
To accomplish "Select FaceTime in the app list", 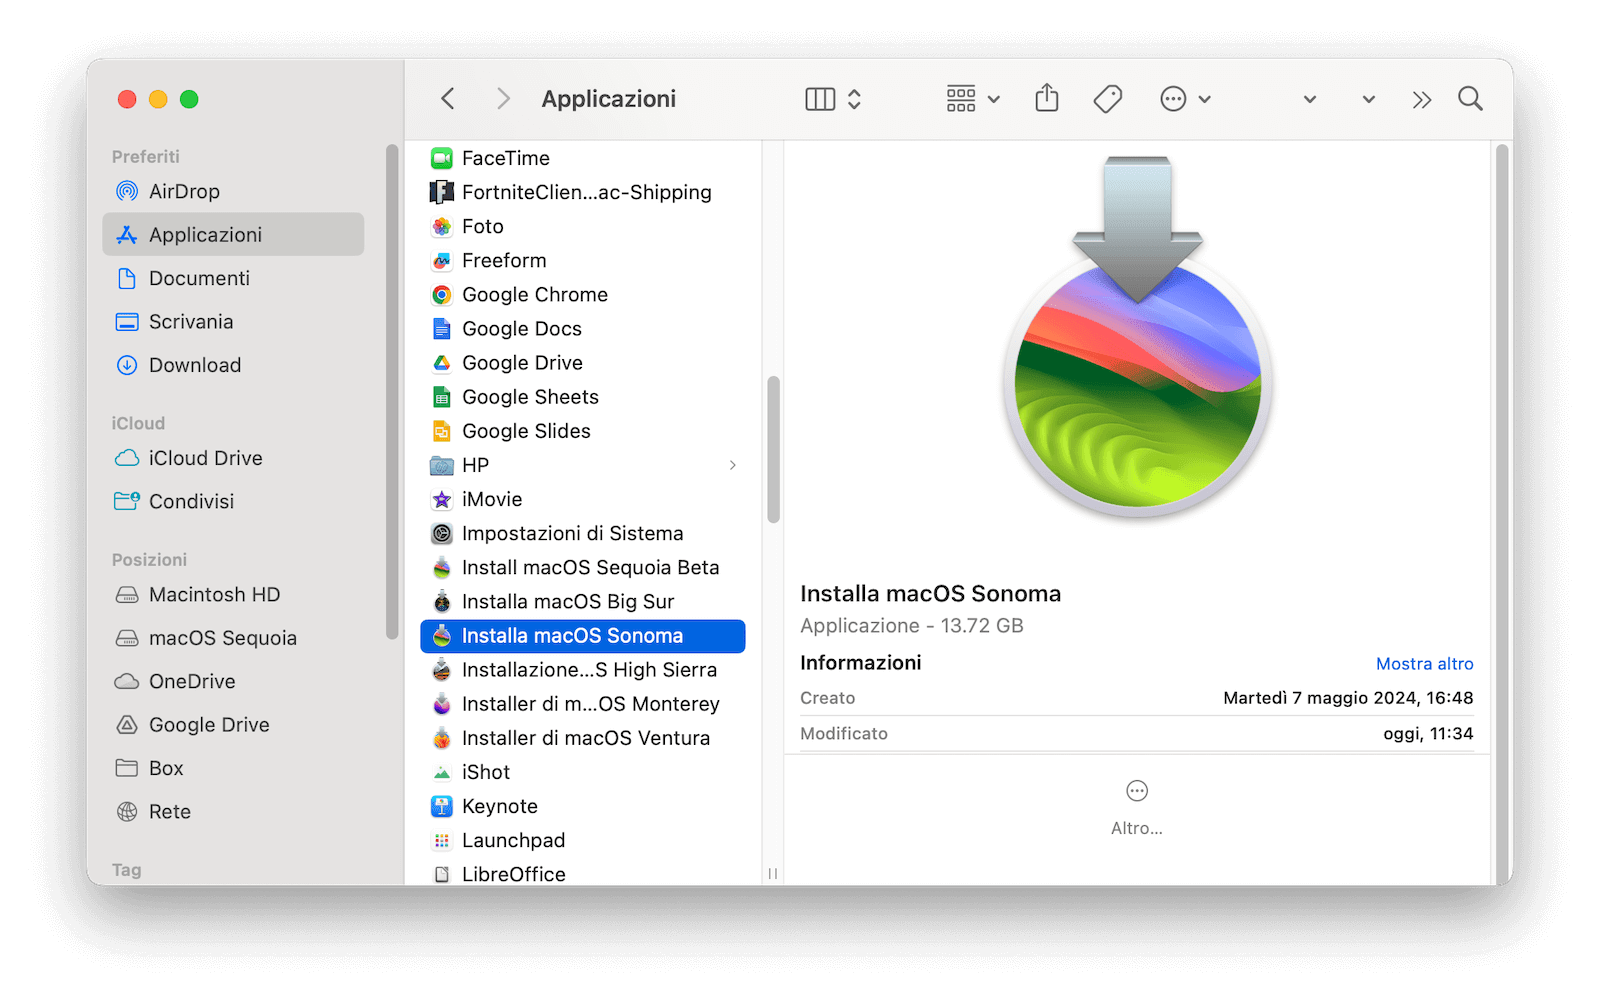I will 583,158.
